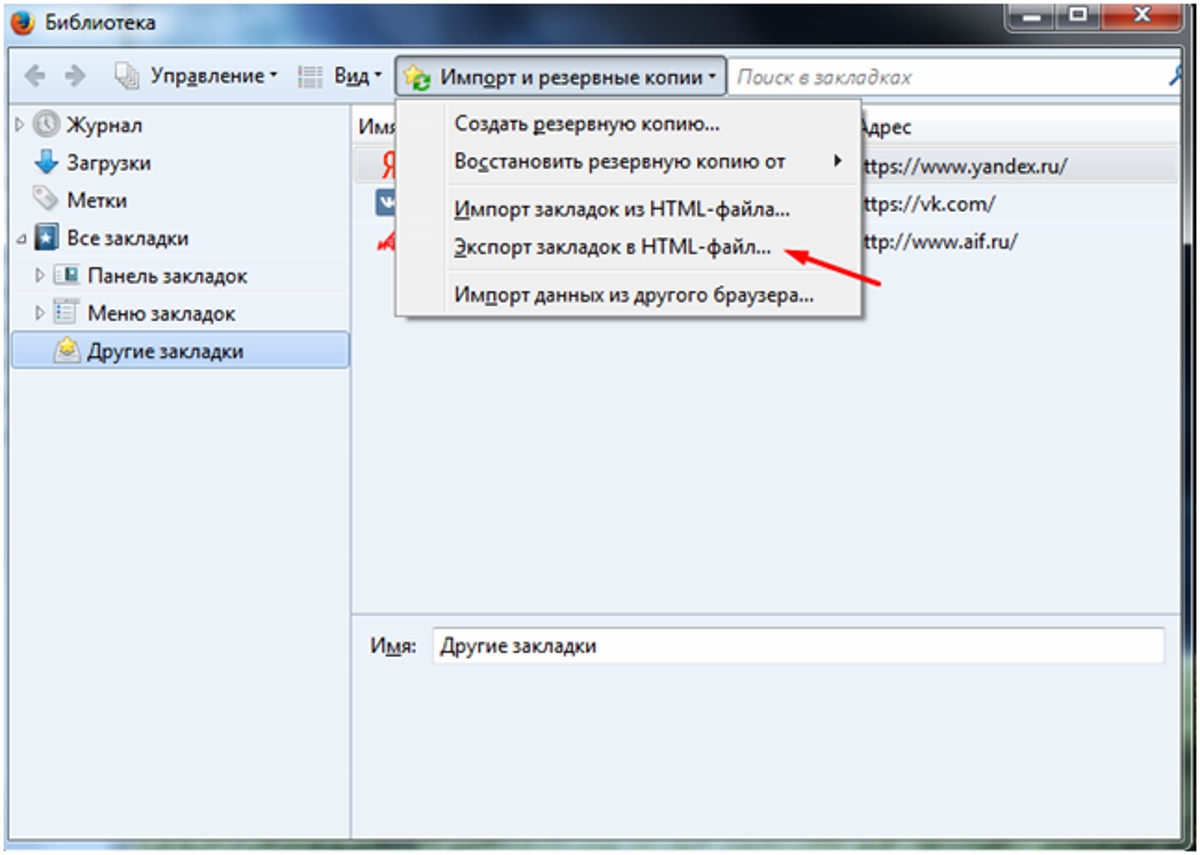Click the Имя text field
The width and height of the screenshot is (1200, 855).
click(x=799, y=646)
